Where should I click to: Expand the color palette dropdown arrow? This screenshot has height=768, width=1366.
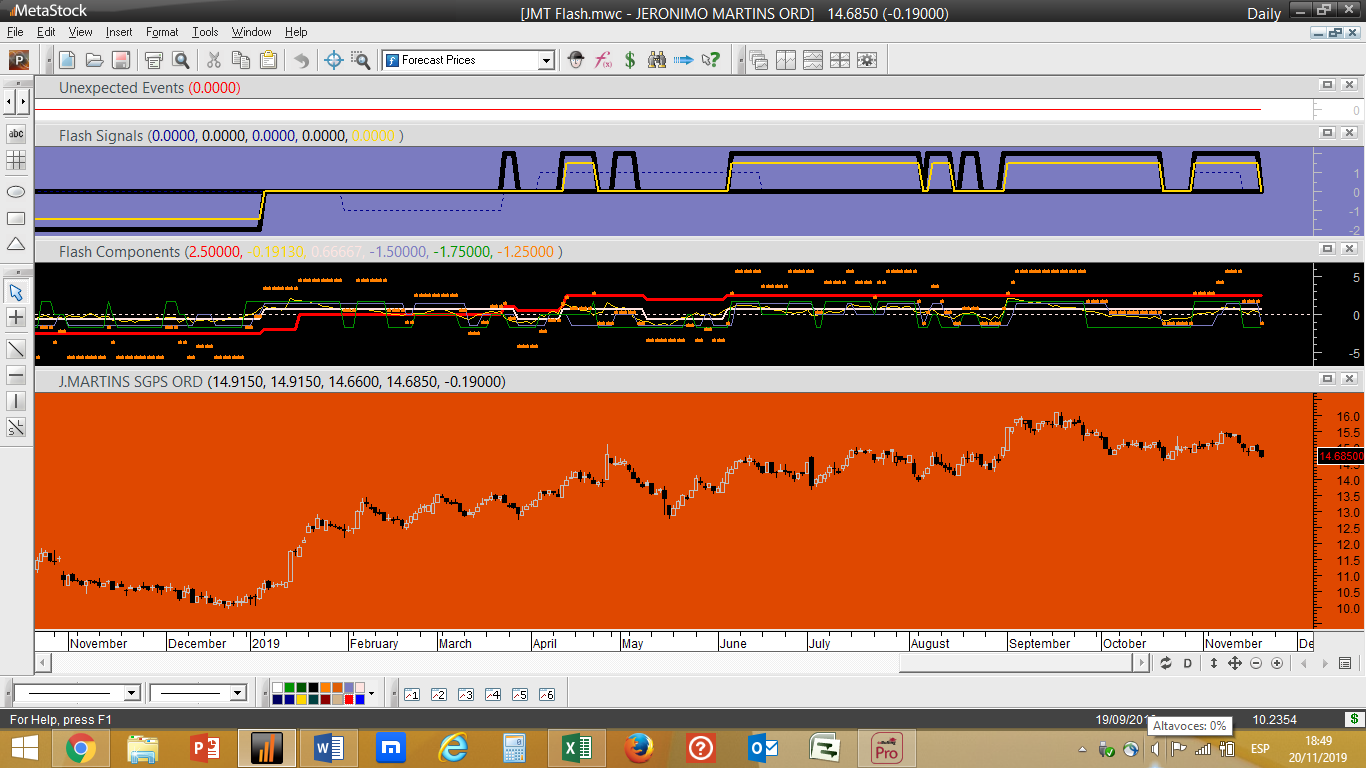tap(372, 693)
